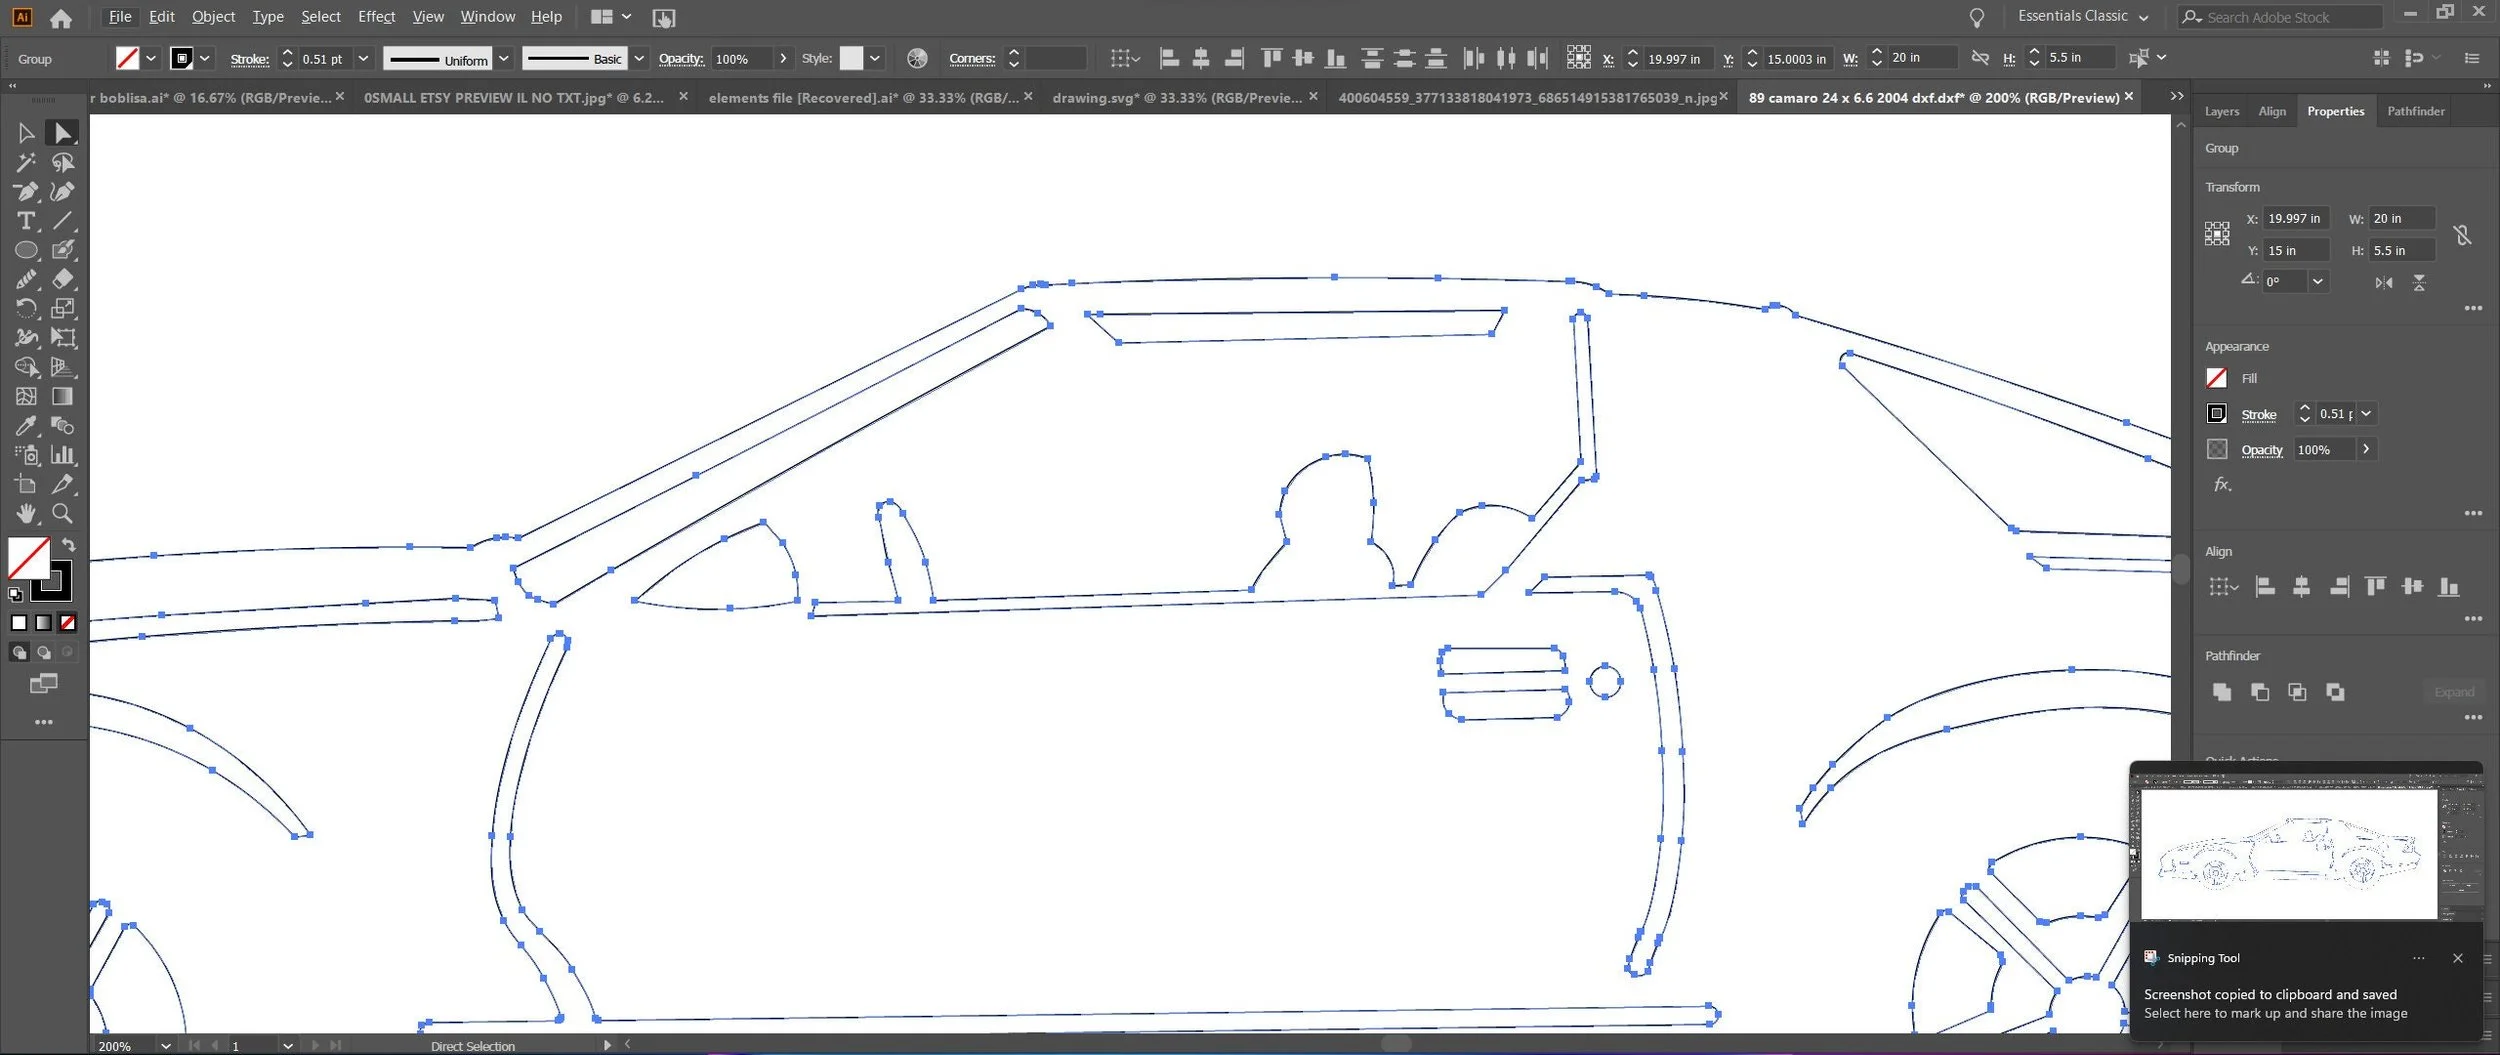This screenshot has height=1055, width=2500.
Task: Switch to the Pathfinder panel tab
Action: pyautogui.click(x=2415, y=111)
